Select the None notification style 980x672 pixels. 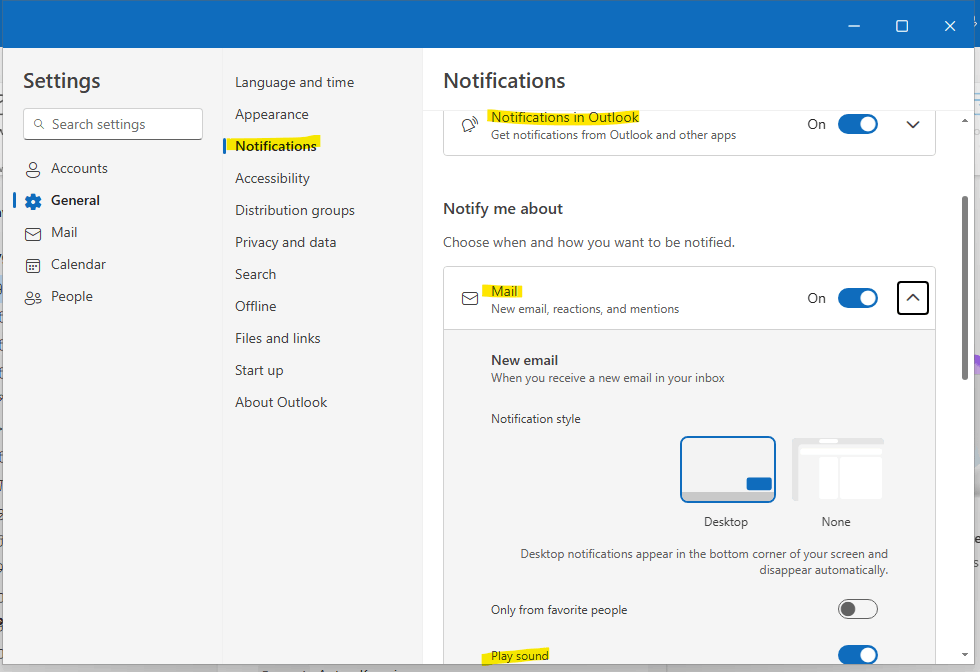pos(838,469)
